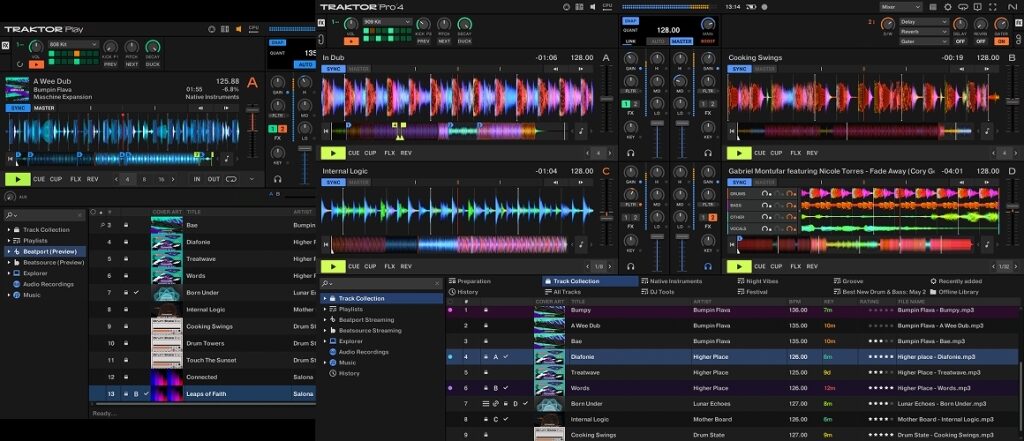Open layout icon in Traktor Play header
The width and height of the screenshot is (1024, 441).
[x=225, y=29]
